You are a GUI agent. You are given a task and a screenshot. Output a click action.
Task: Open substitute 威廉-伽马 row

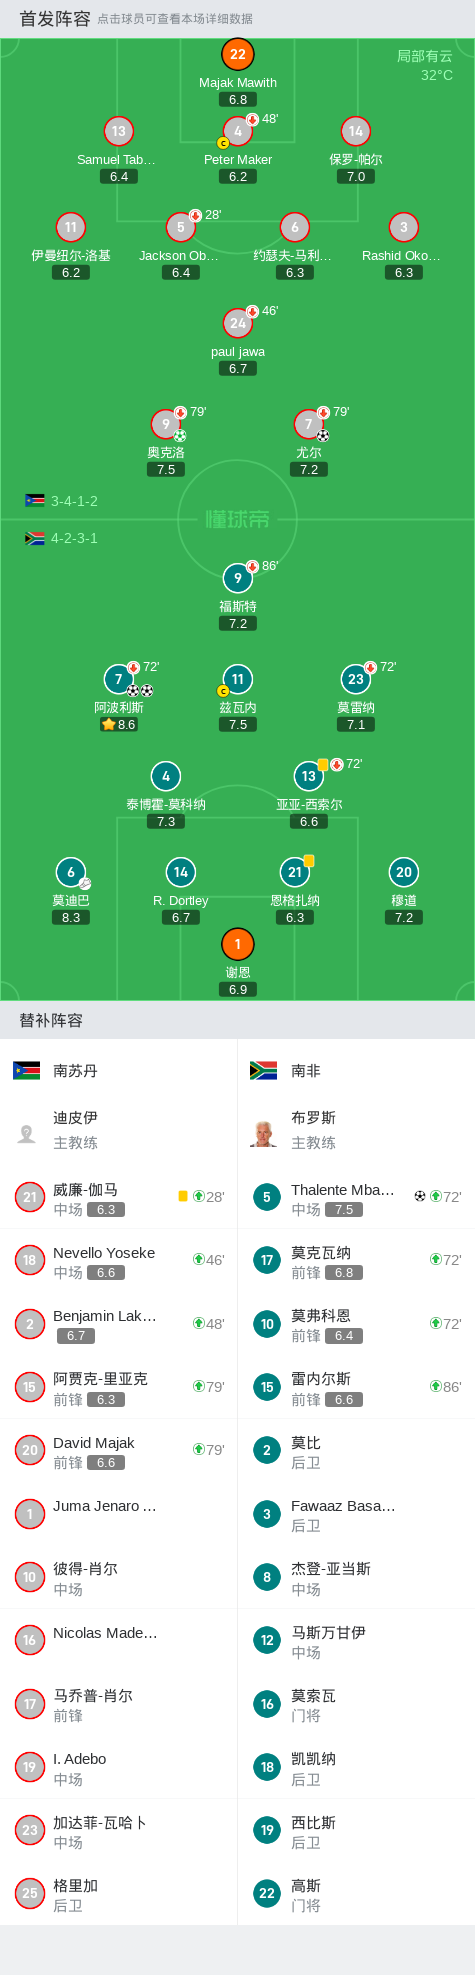[x=119, y=1198]
